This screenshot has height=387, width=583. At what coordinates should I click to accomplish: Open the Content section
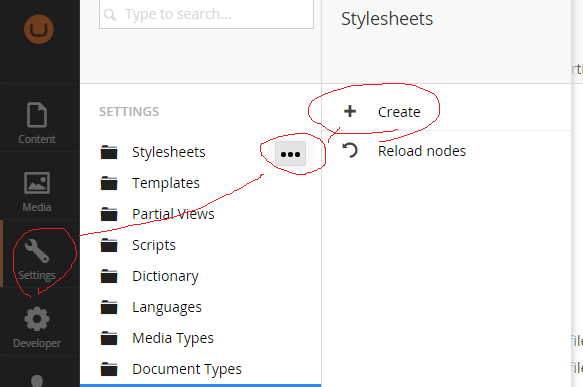click(37, 123)
